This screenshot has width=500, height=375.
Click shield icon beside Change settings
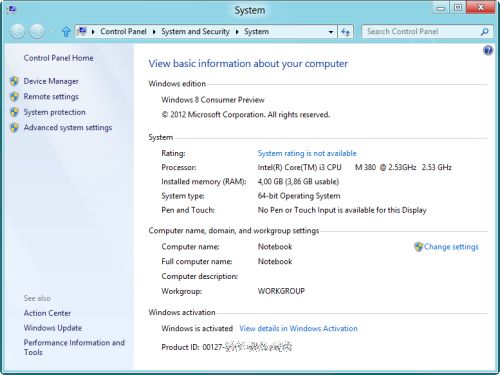click(418, 247)
